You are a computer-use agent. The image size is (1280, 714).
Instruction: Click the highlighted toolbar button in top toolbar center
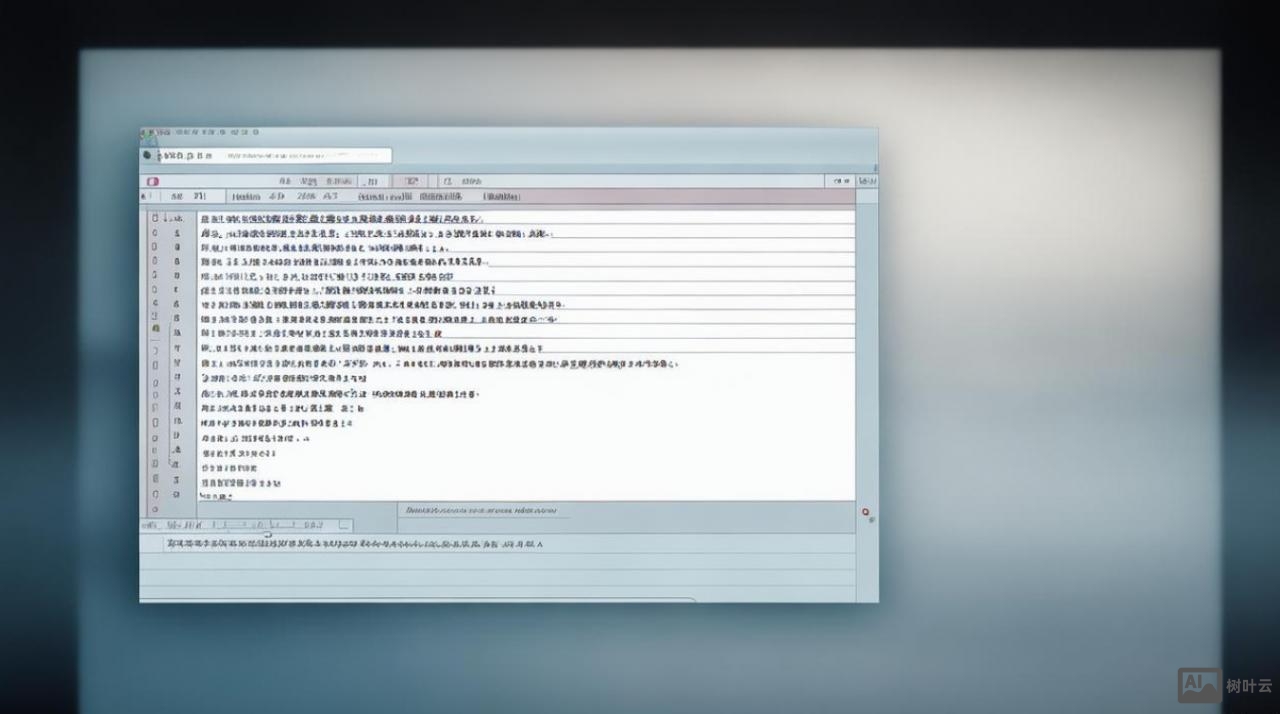click(x=409, y=181)
